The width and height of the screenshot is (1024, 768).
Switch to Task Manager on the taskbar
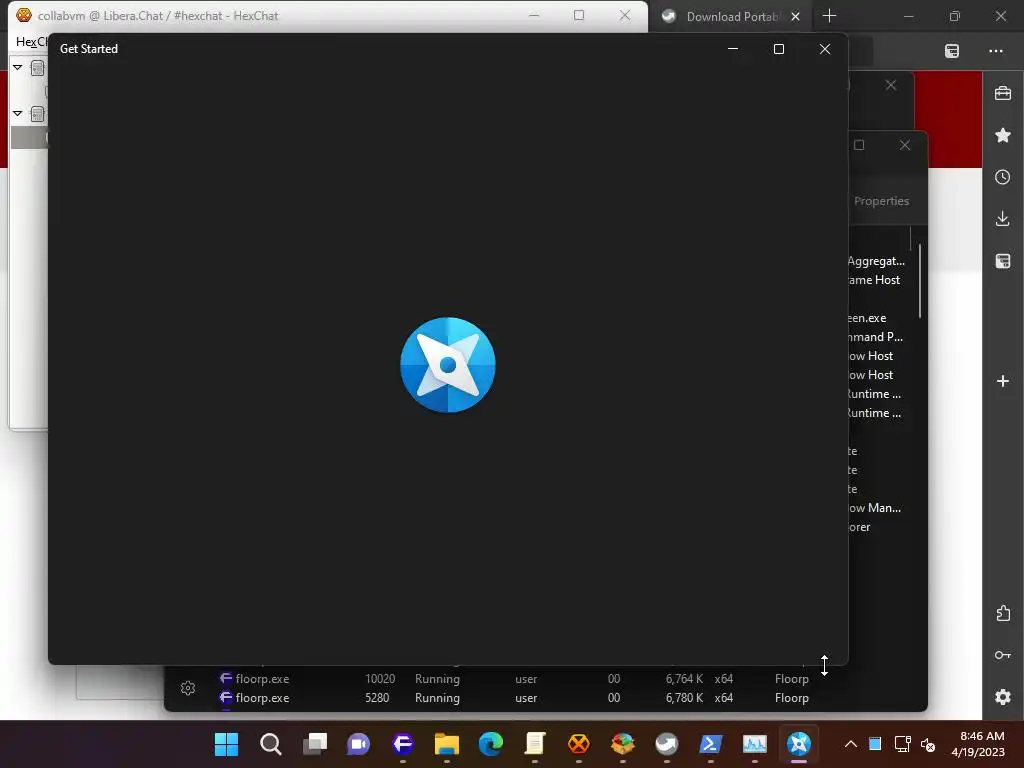coord(755,744)
